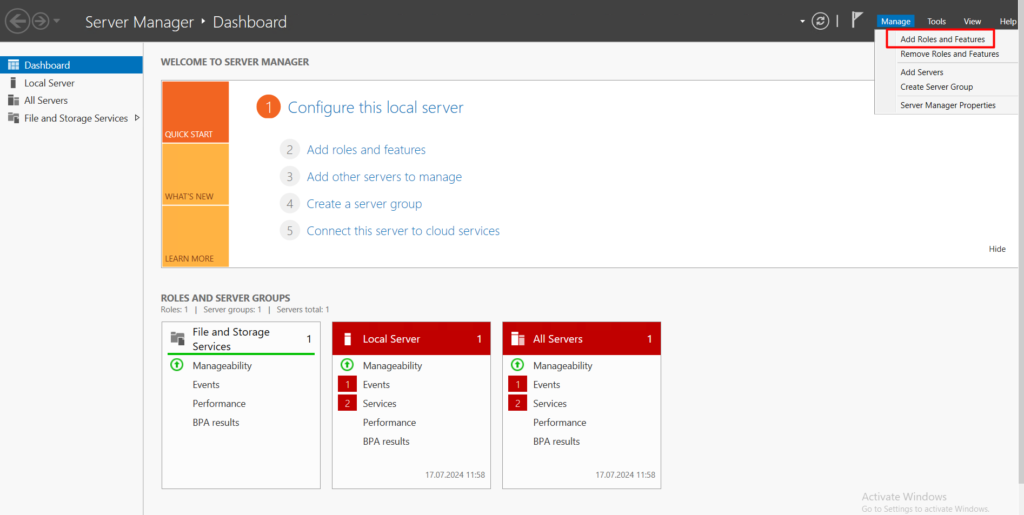Open Performance in All Servers tile
Viewport: 1024px width, 515px height.
click(x=560, y=422)
